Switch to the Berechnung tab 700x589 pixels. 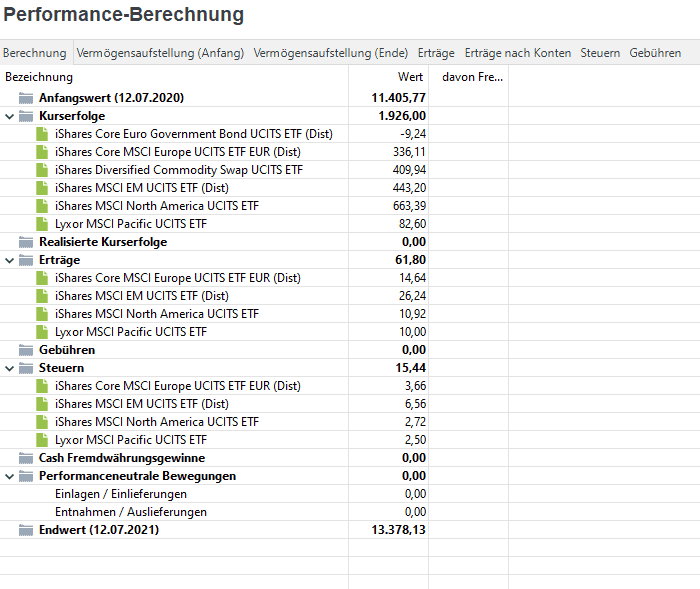pyautogui.click(x=34, y=53)
